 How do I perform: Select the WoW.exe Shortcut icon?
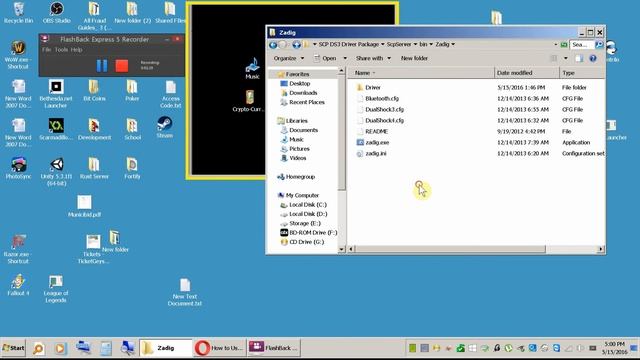click(18, 55)
